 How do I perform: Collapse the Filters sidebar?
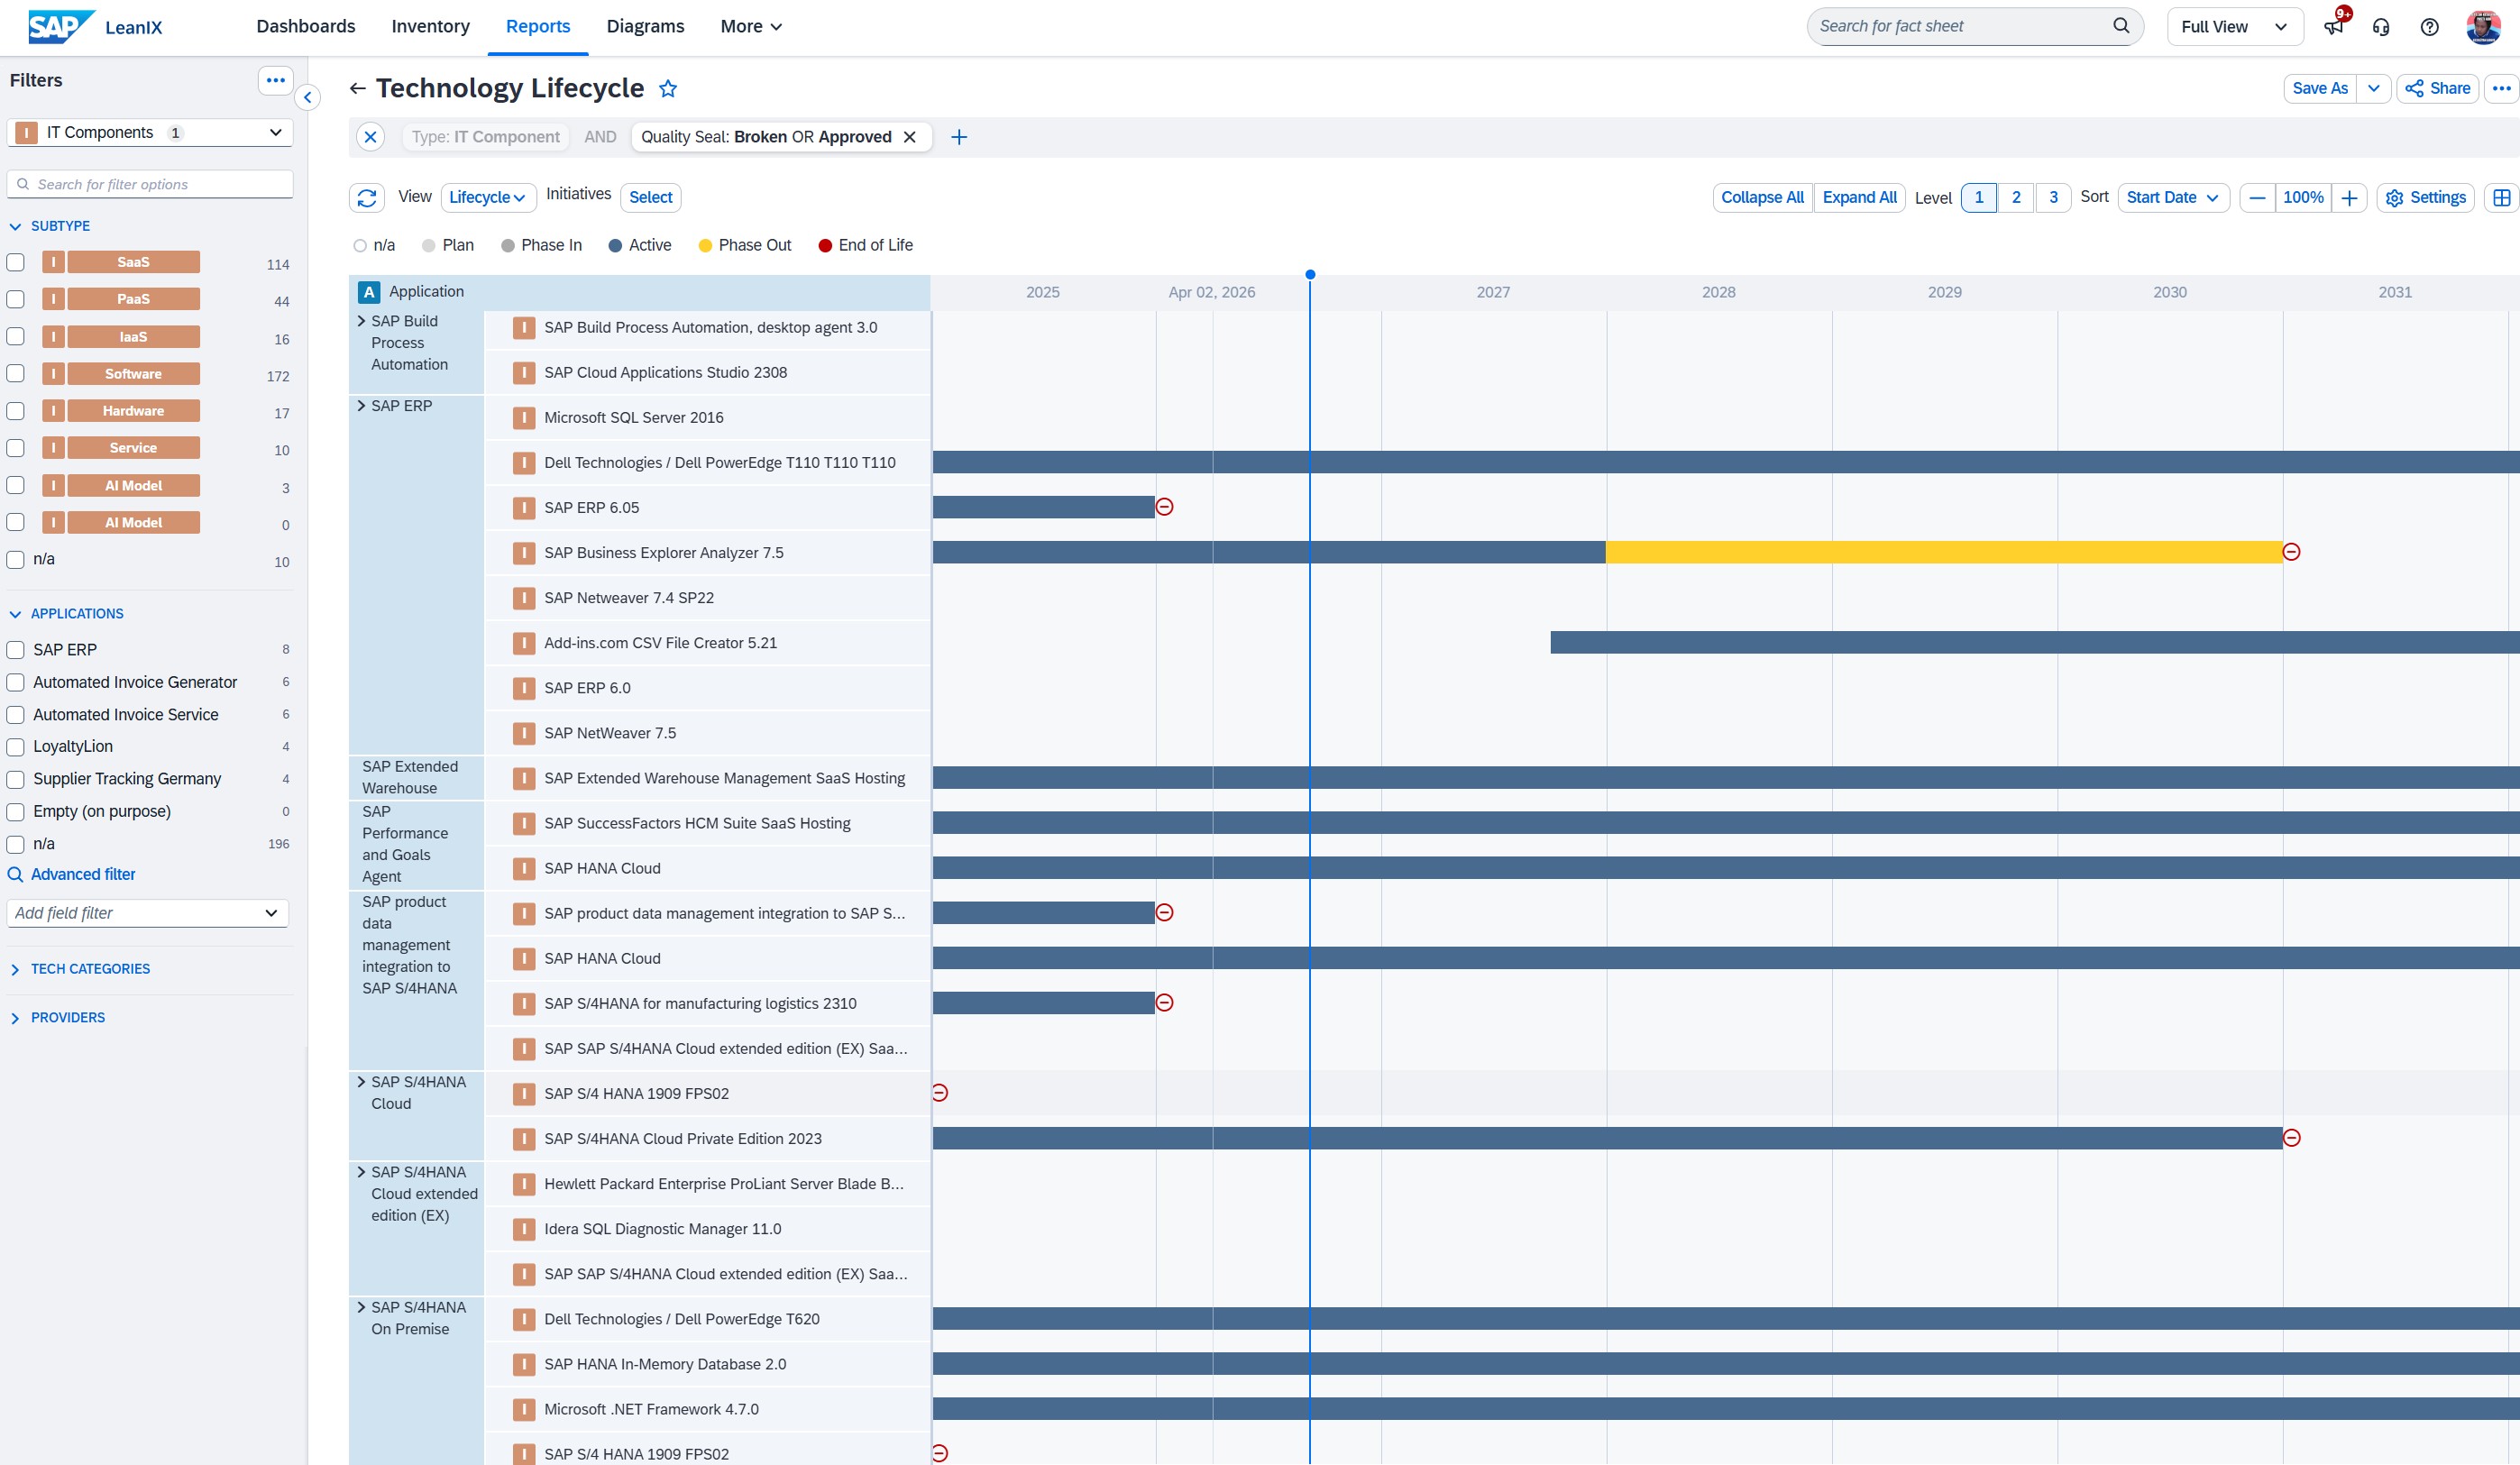pos(308,97)
